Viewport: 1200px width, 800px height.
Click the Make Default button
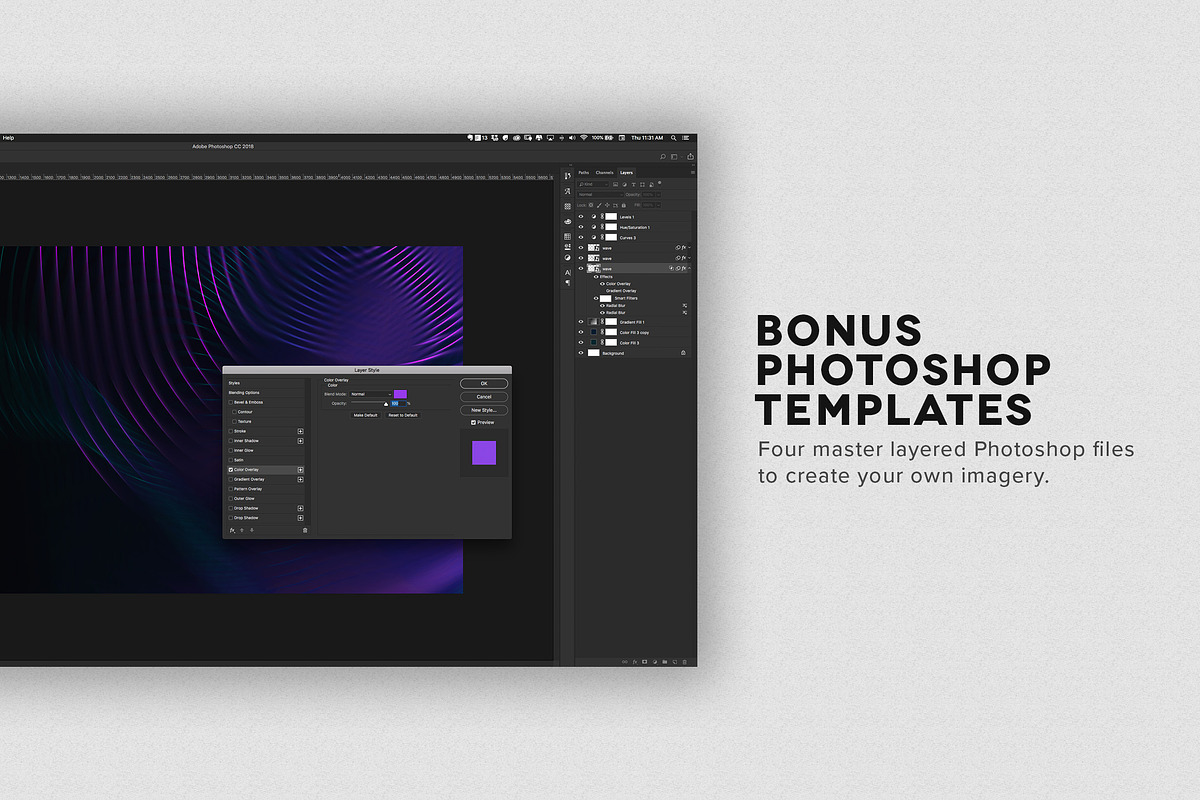click(366, 415)
